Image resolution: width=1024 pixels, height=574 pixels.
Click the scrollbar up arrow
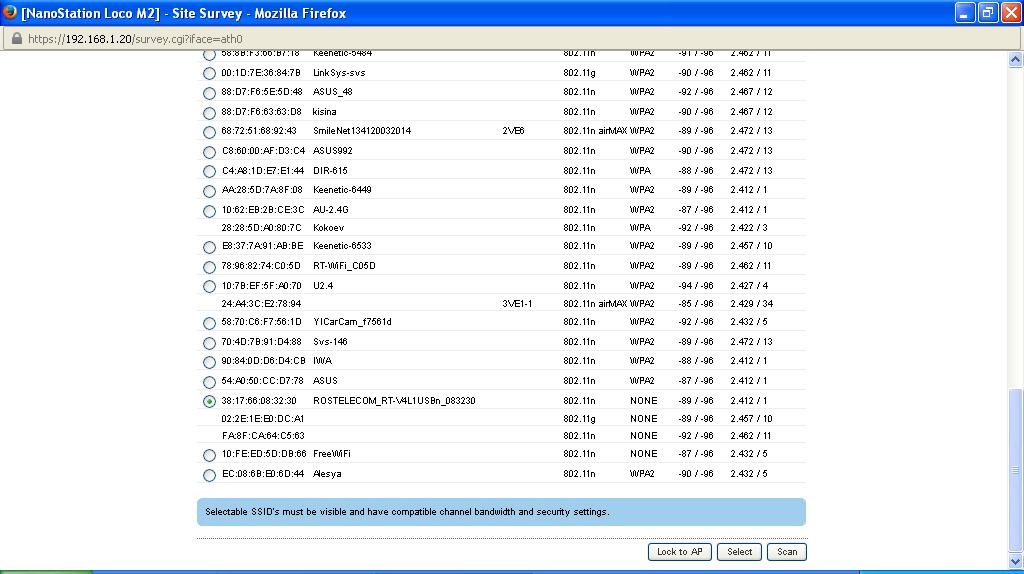1016,59
